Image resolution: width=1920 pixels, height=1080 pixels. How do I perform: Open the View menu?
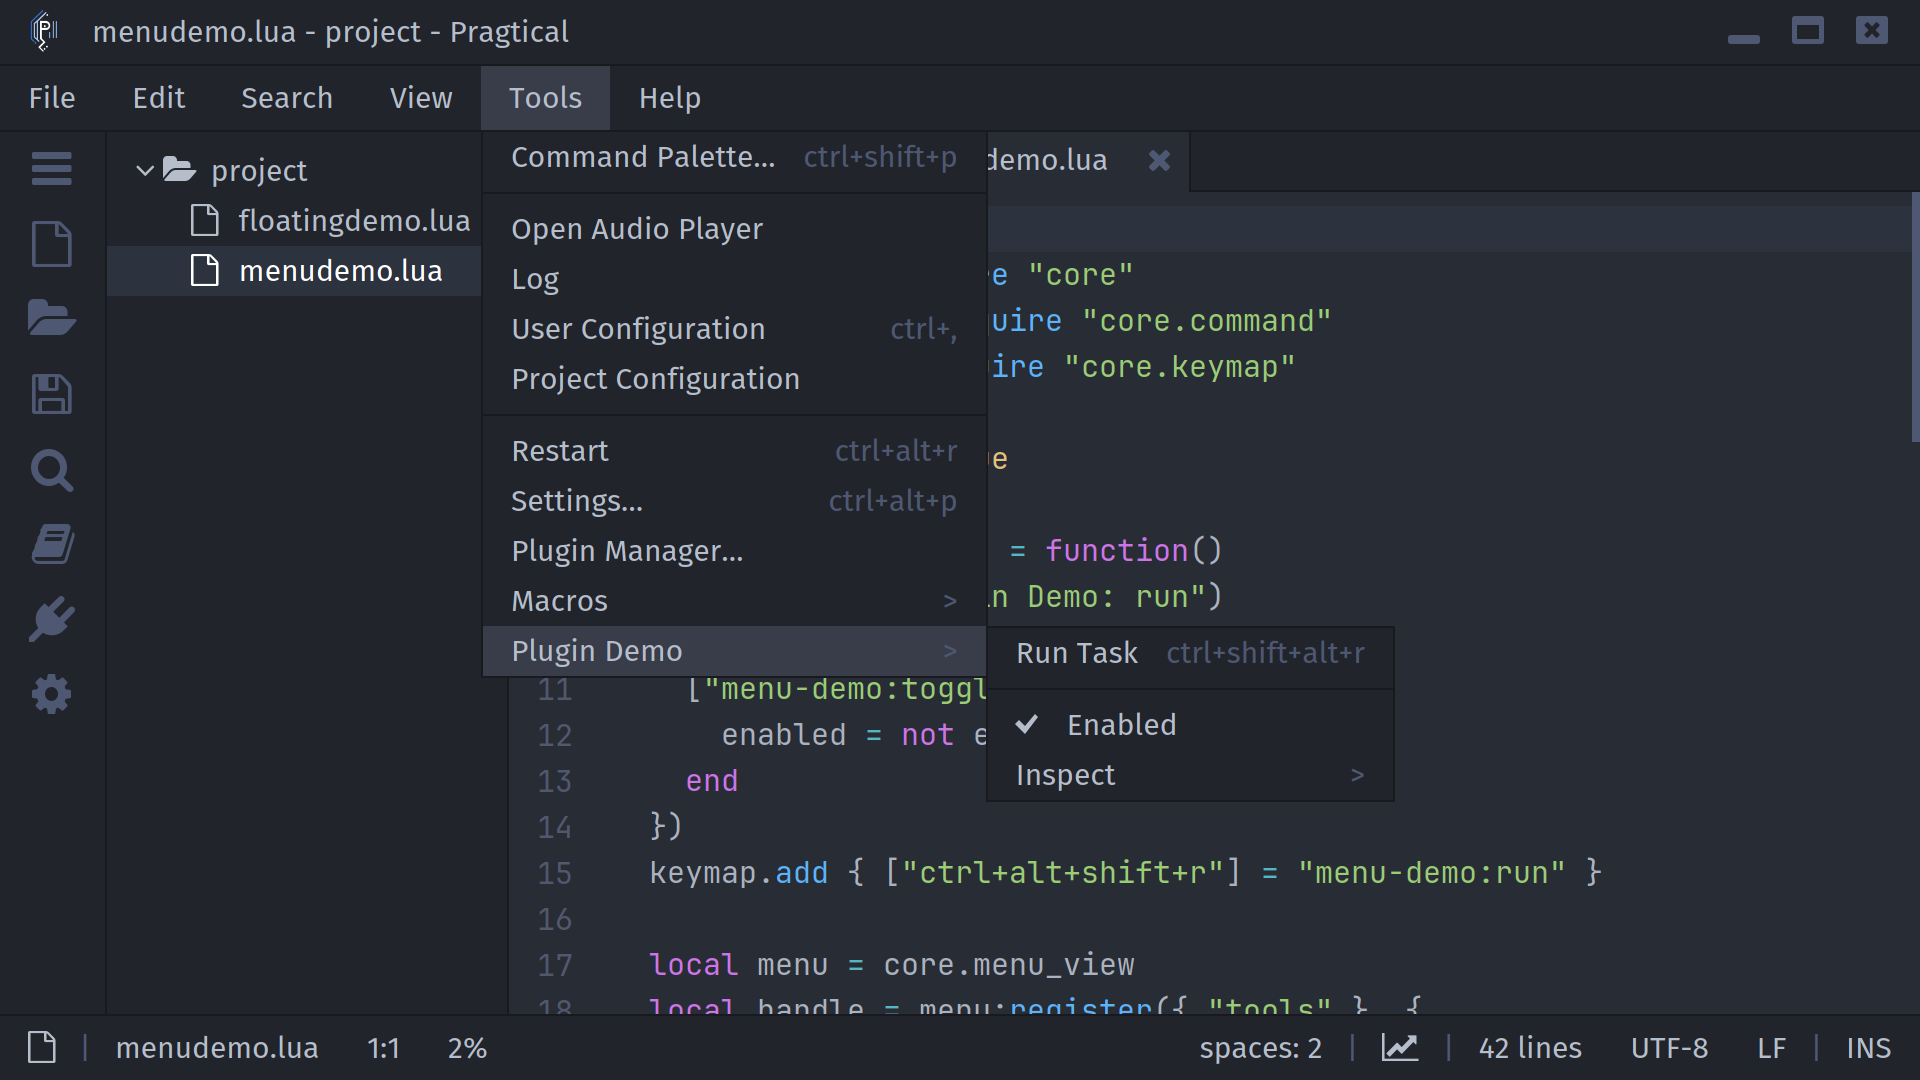point(421,98)
